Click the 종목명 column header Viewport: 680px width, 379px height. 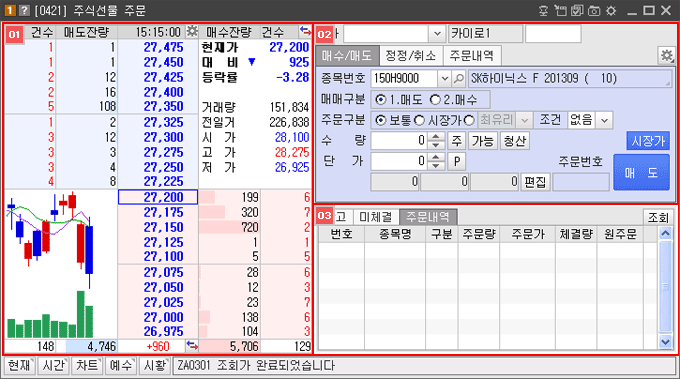tap(395, 235)
